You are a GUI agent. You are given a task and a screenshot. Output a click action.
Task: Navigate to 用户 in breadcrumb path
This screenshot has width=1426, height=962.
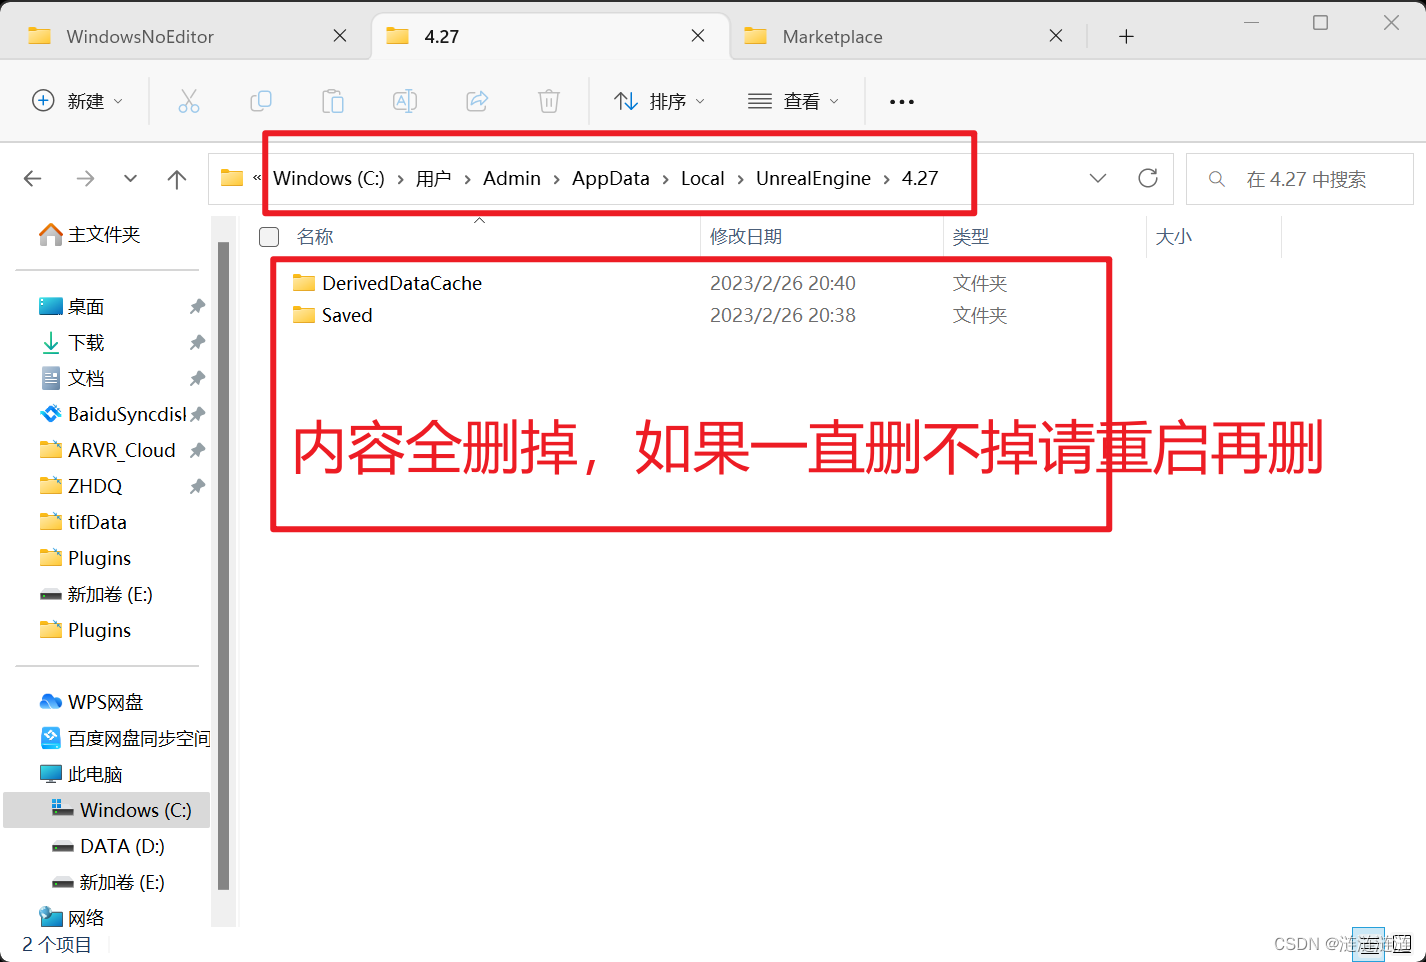tap(433, 178)
